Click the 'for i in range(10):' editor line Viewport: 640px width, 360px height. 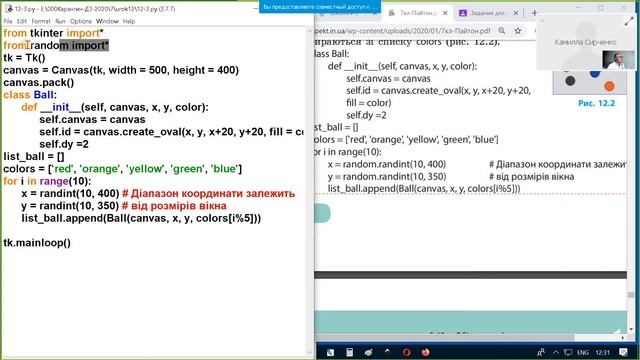click(47, 181)
